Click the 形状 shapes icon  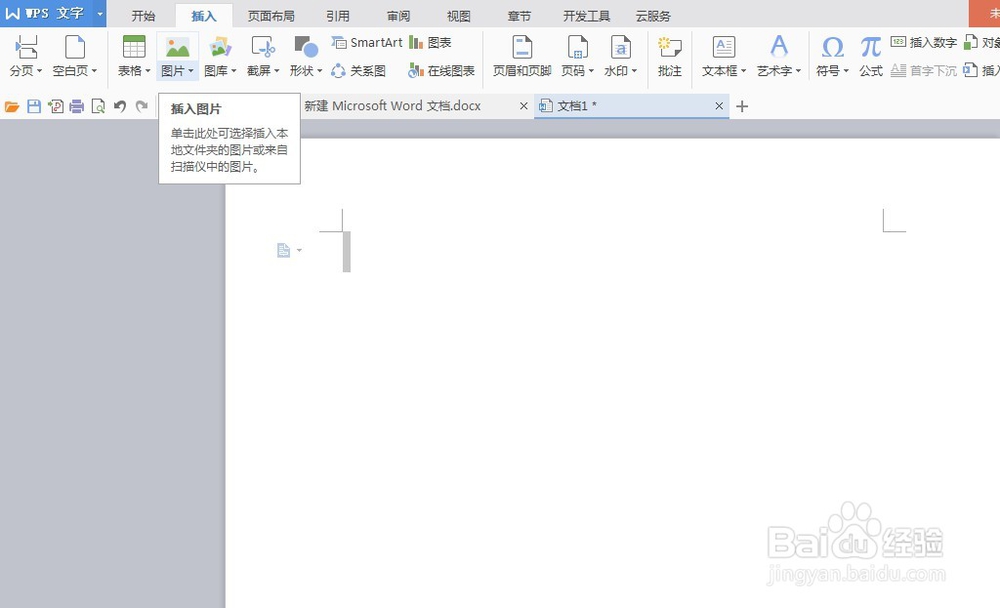point(306,47)
